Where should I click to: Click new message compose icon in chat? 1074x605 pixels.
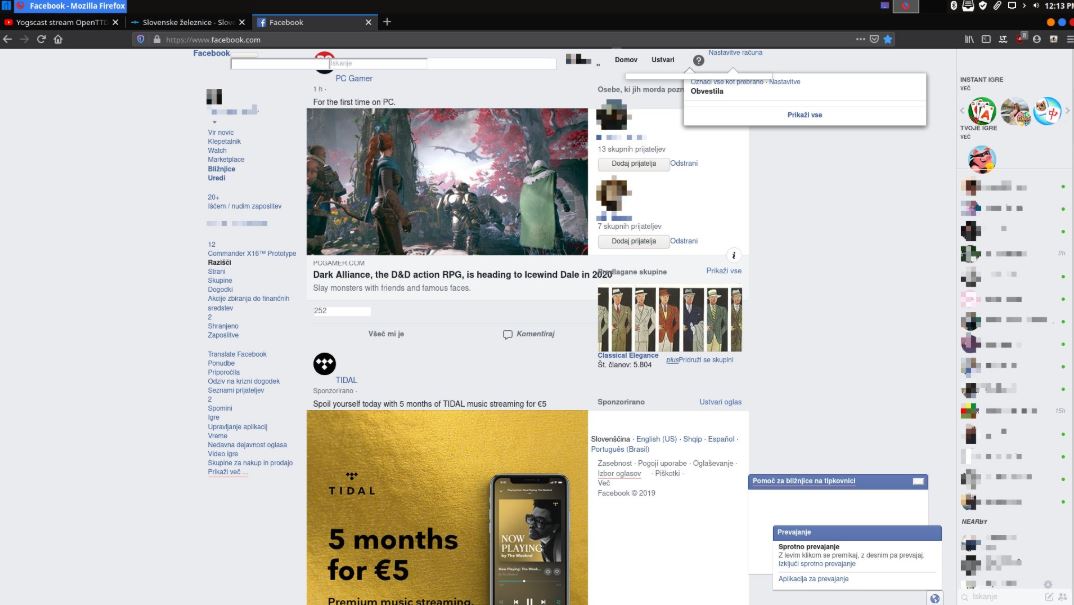(x=1049, y=597)
